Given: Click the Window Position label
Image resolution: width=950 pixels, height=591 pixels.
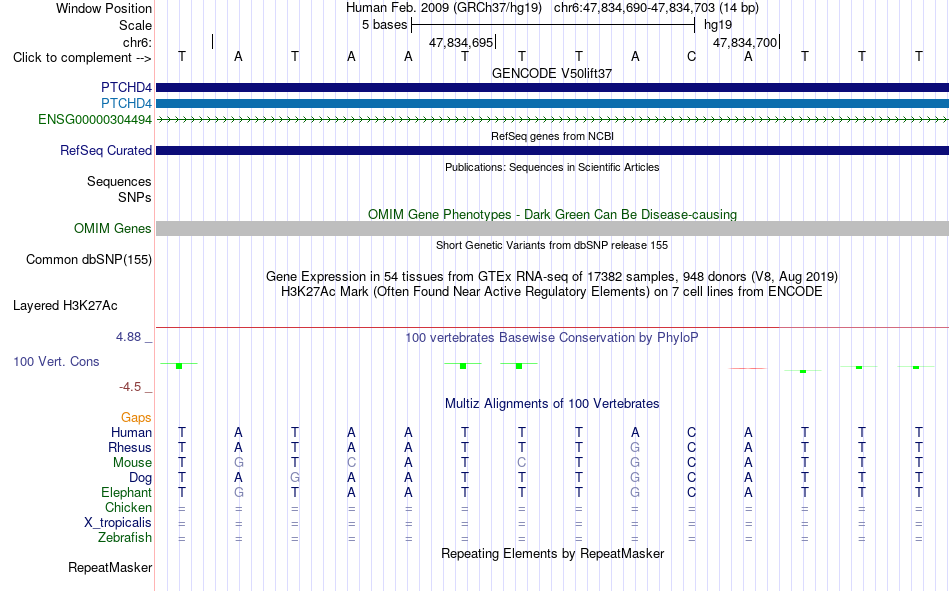Looking at the screenshot, I should pos(104,8).
